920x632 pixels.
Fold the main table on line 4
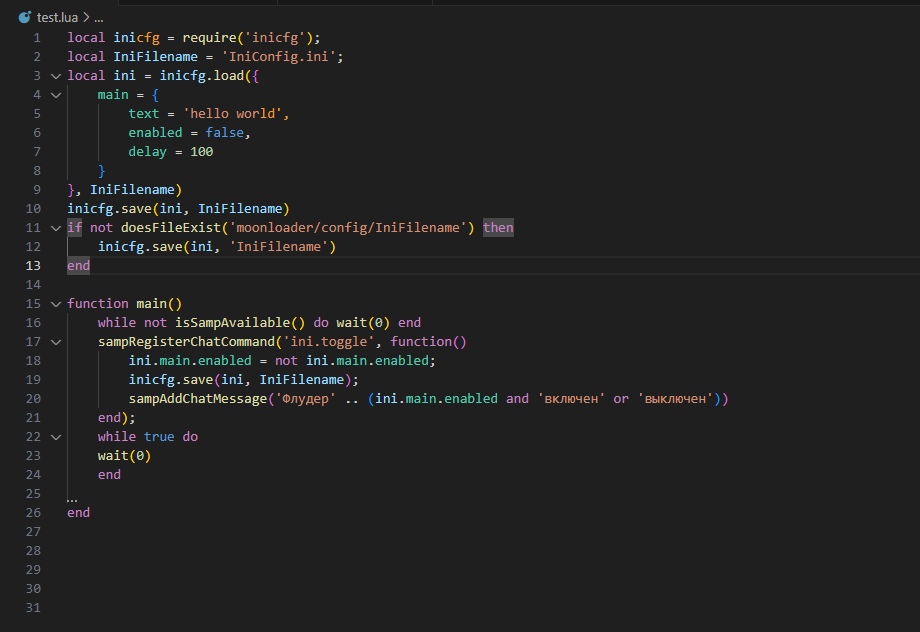(x=55, y=95)
